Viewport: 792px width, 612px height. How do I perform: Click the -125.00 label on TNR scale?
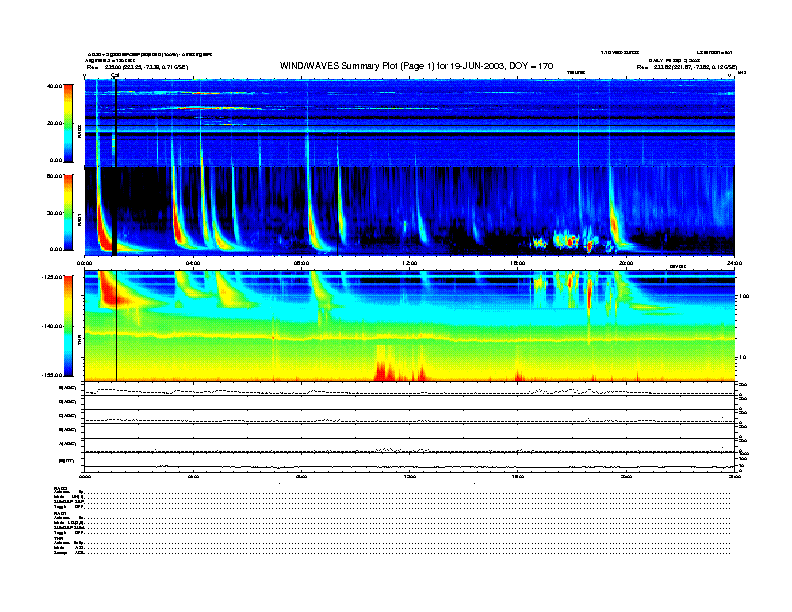pos(53,277)
